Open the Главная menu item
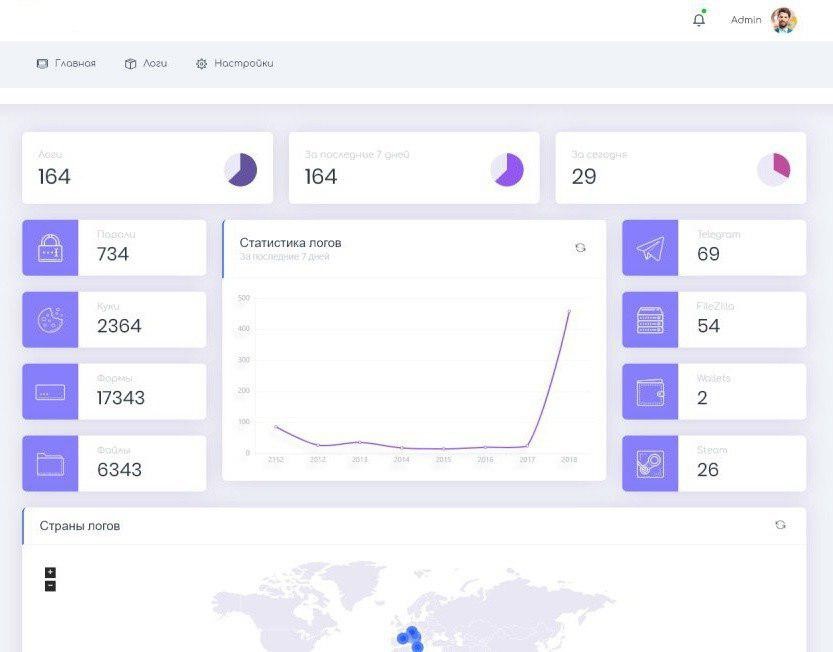Viewport: 833px width, 652px height. [66, 63]
